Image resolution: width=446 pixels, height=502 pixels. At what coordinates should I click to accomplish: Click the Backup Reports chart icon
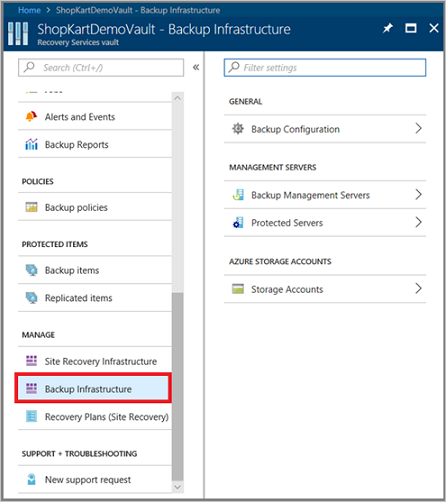31,144
